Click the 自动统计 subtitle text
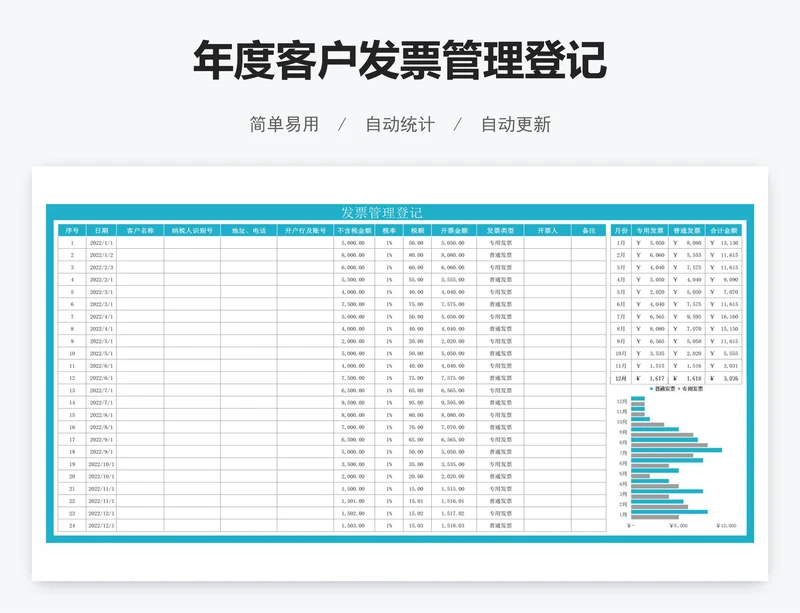 tap(400, 124)
